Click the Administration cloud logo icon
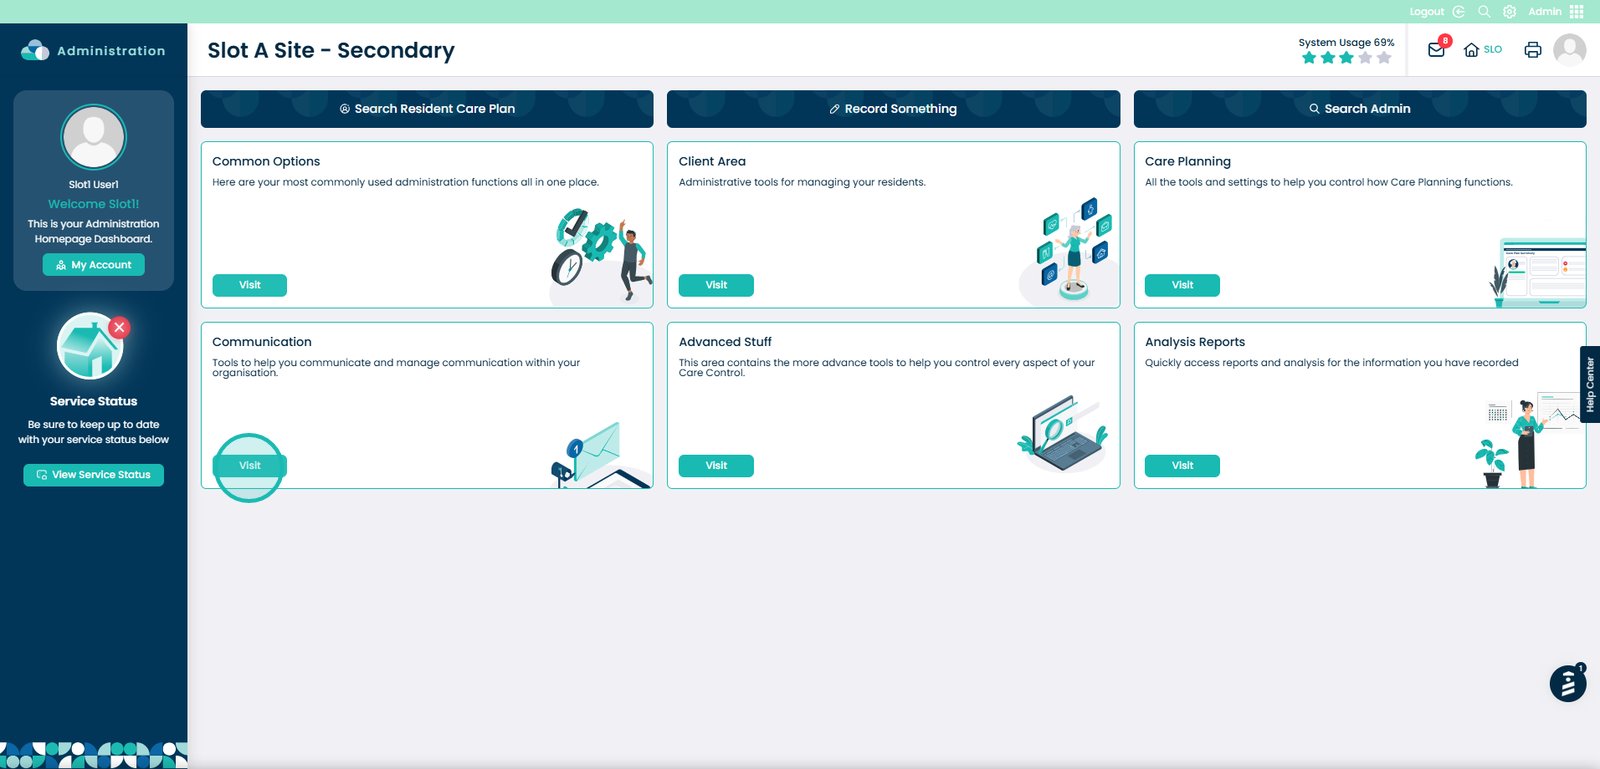The width and height of the screenshot is (1600, 769). click(x=35, y=50)
